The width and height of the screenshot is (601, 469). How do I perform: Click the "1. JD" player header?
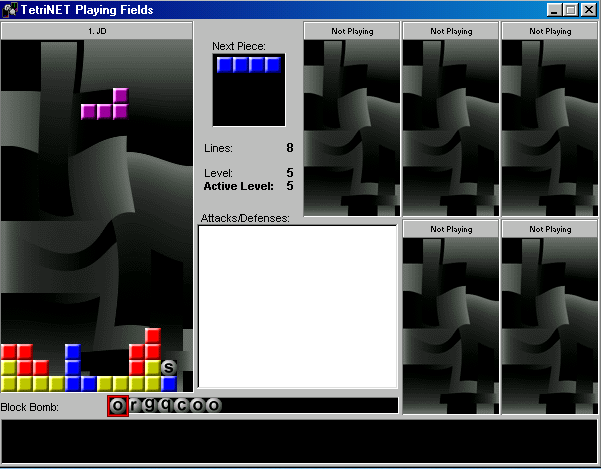point(97,31)
